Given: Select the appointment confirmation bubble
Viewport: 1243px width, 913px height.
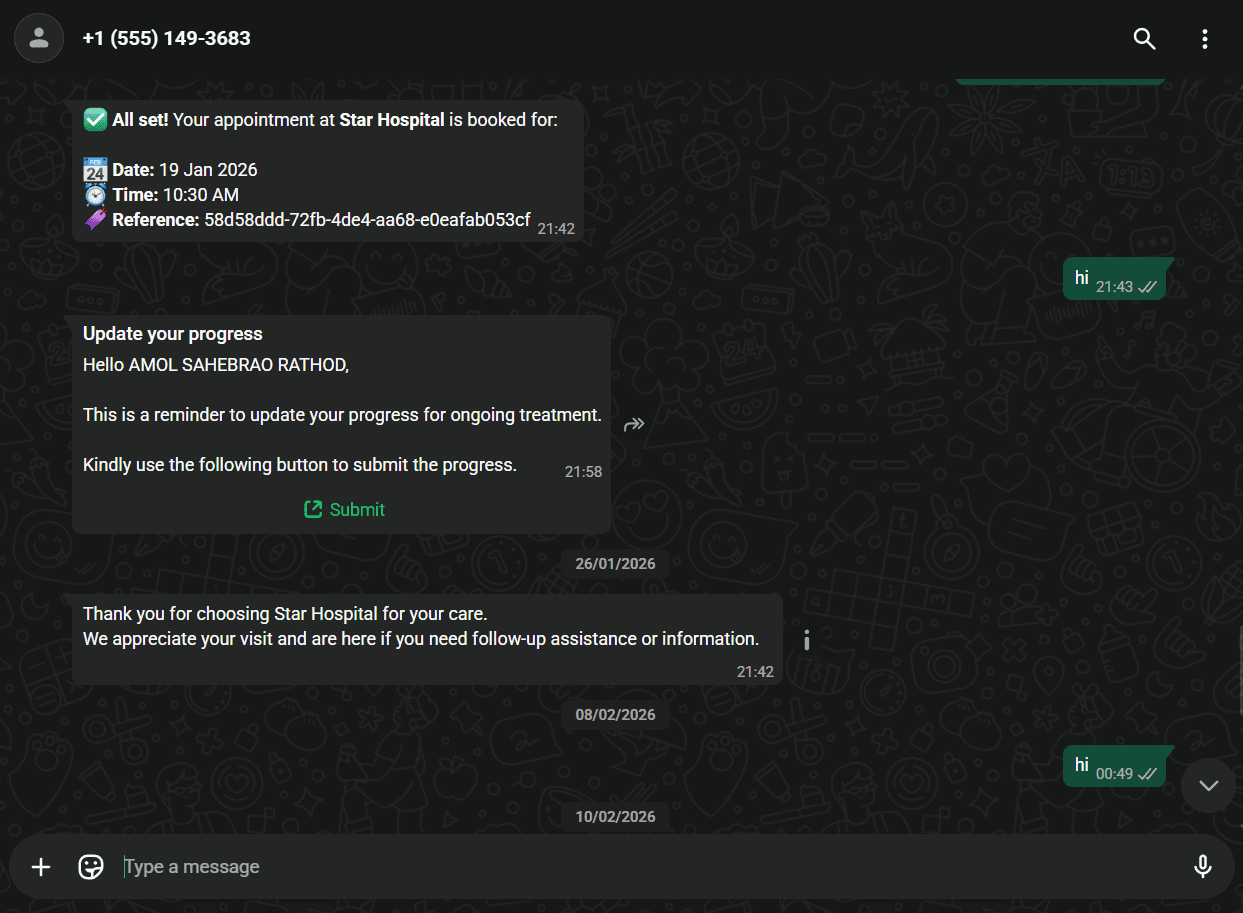Looking at the screenshot, I should point(330,170).
